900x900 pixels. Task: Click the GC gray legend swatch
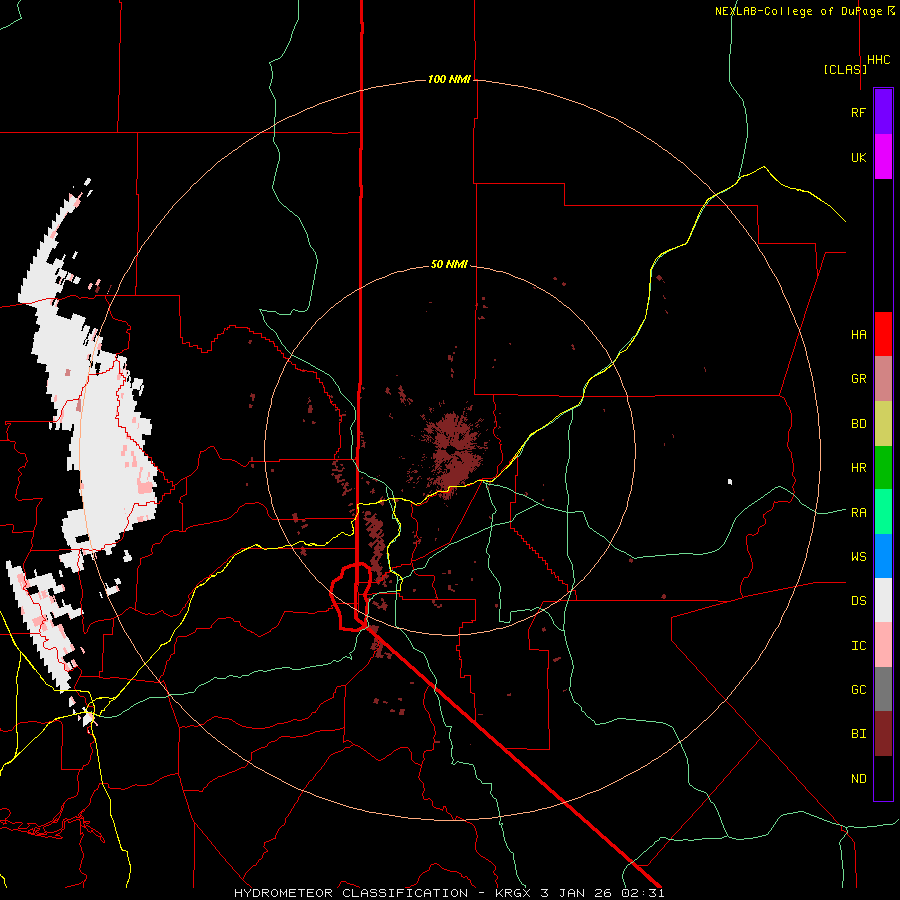(883, 689)
